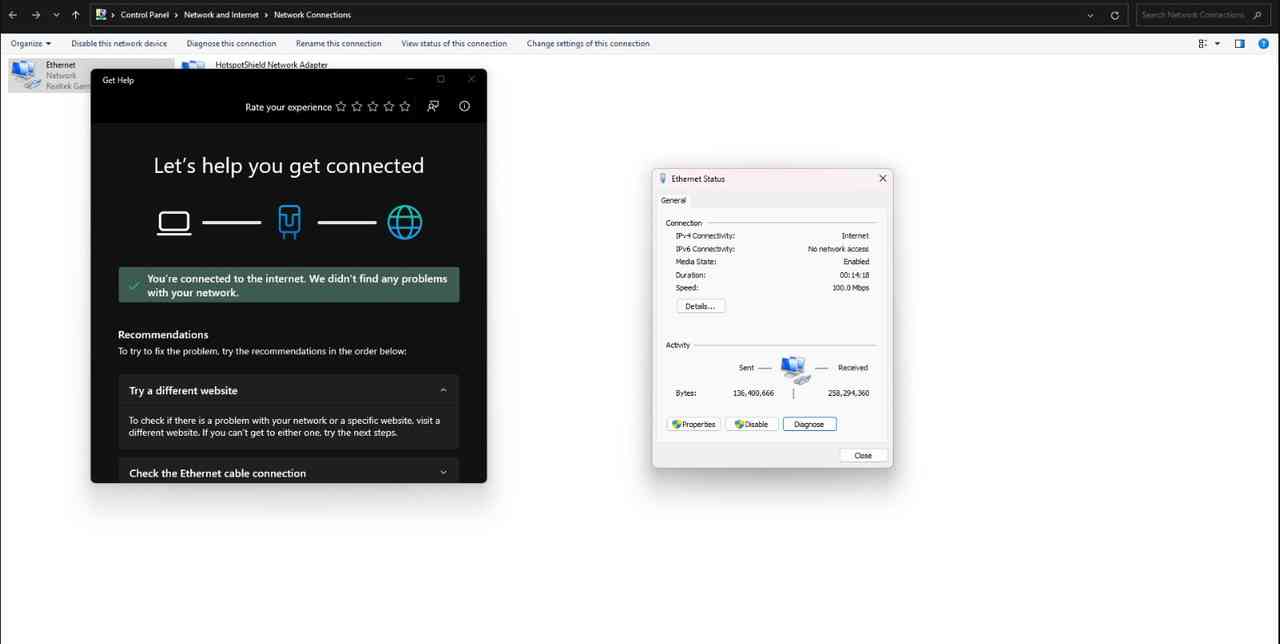
Task: Click 'Disable this network device' command
Action: tap(119, 44)
